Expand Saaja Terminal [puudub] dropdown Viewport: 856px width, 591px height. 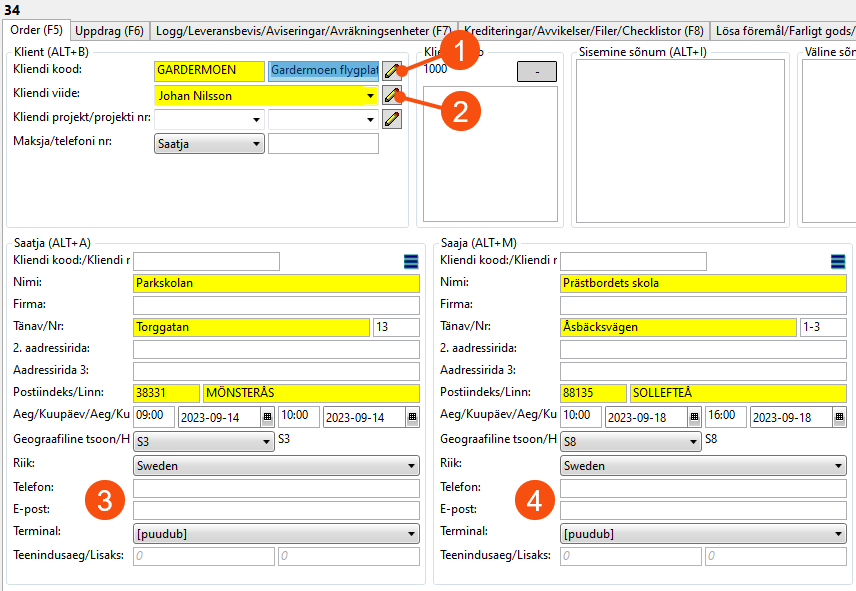(x=838, y=534)
